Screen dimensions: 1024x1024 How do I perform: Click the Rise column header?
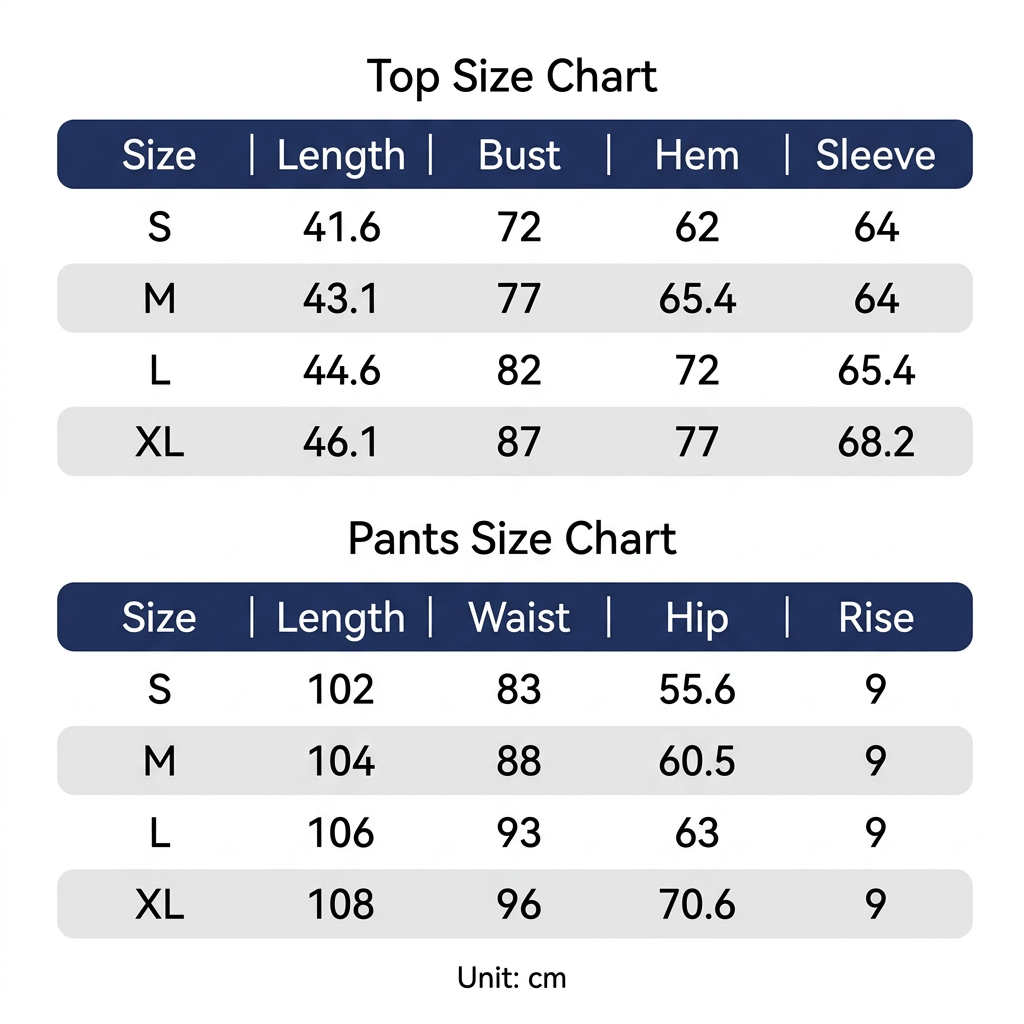click(x=876, y=617)
